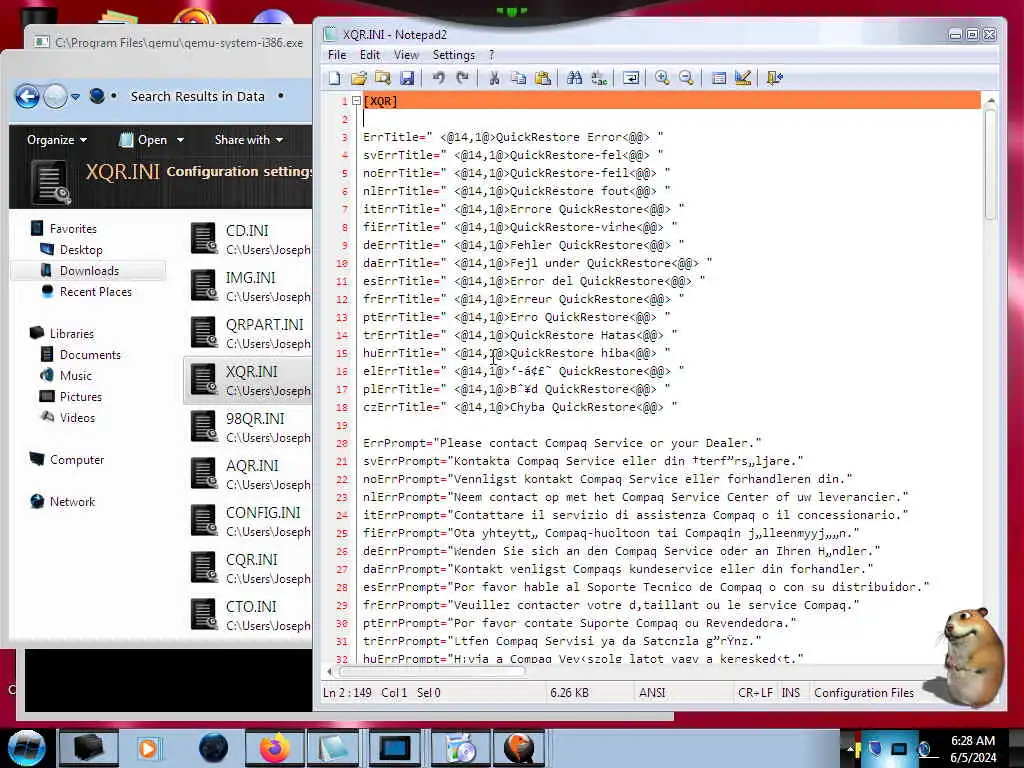Viewport: 1024px width, 768px height.
Task: Select Network in navigation pane
Action: point(72,501)
